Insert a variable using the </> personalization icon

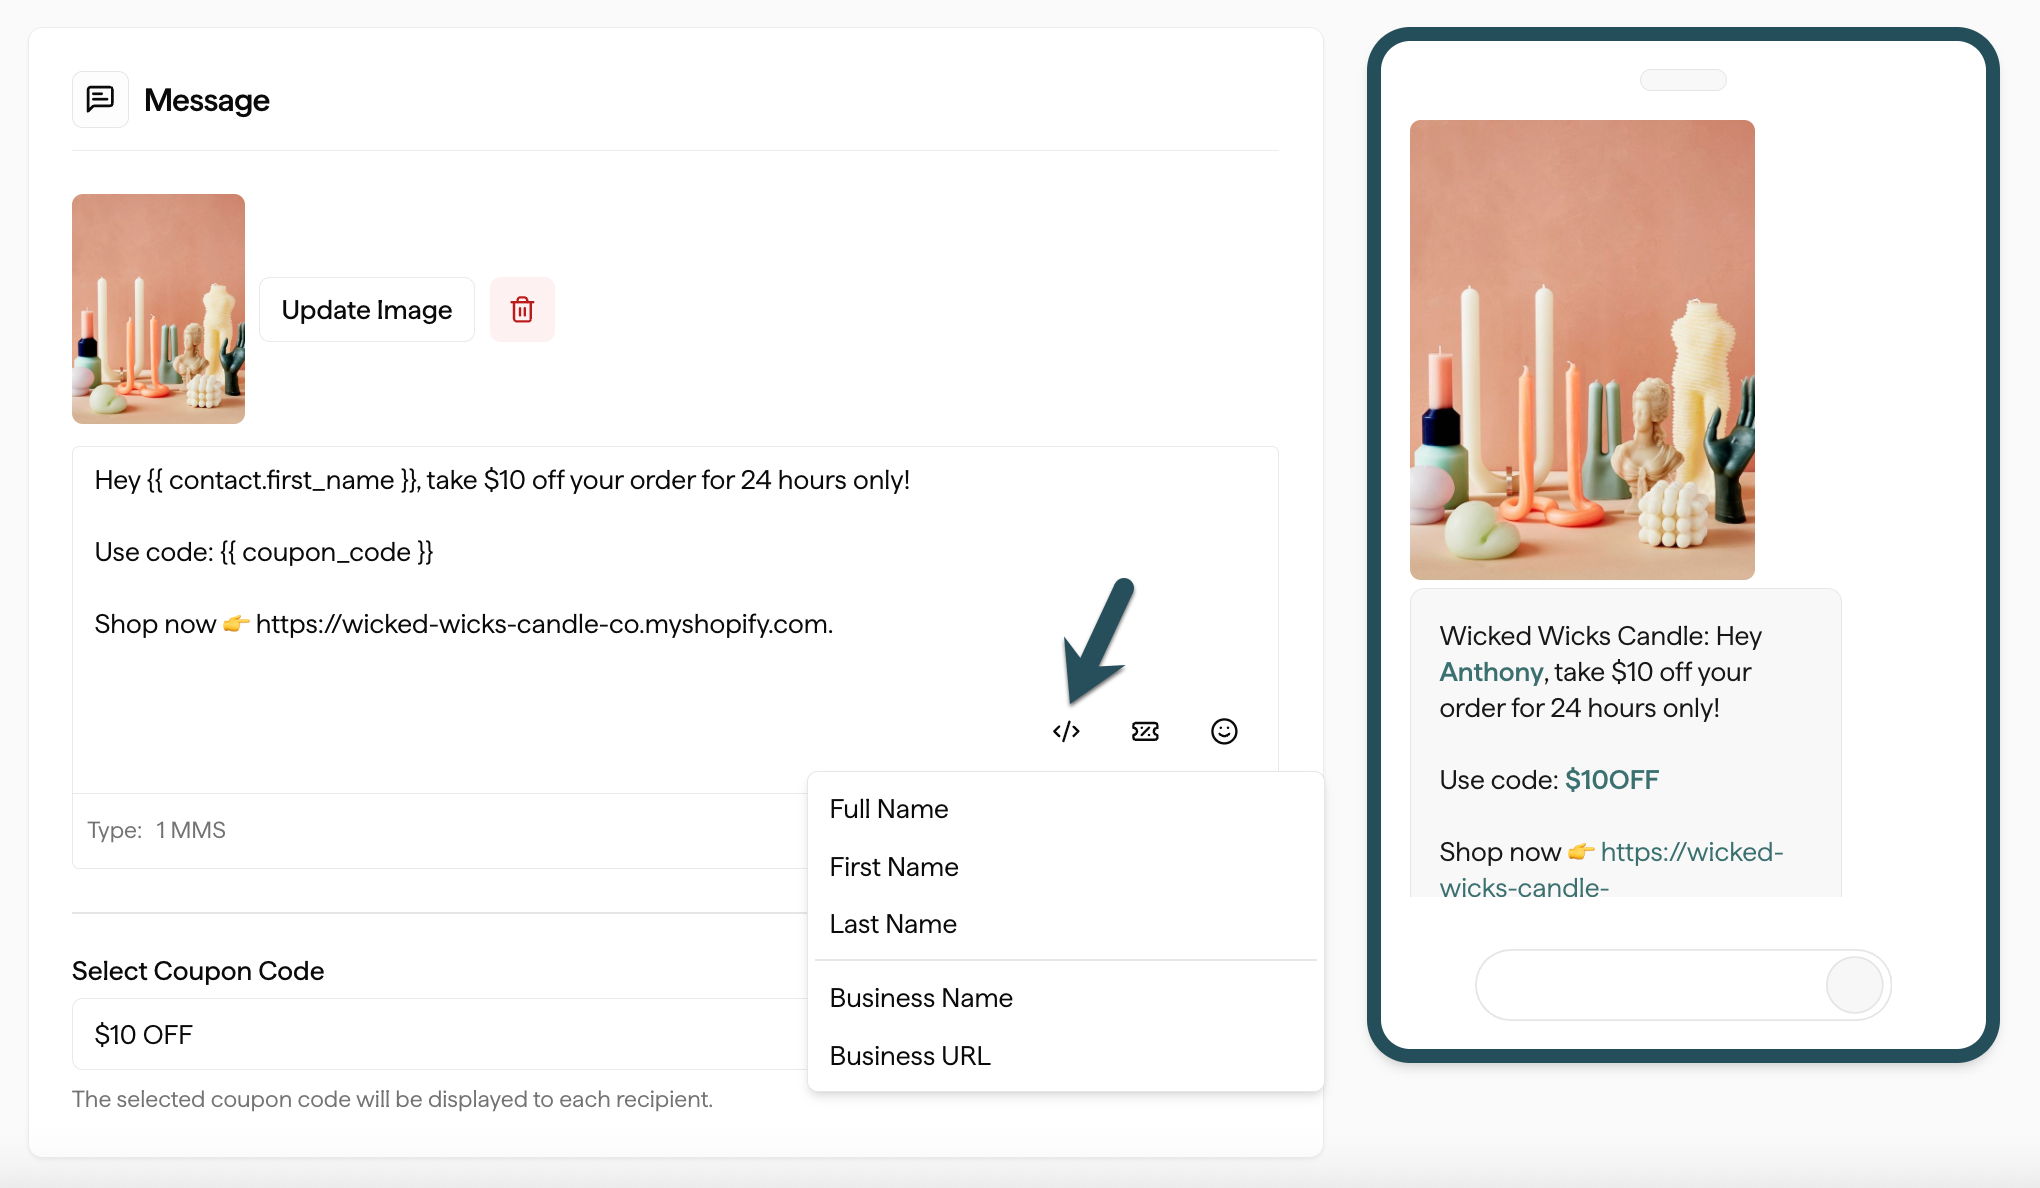point(1066,731)
